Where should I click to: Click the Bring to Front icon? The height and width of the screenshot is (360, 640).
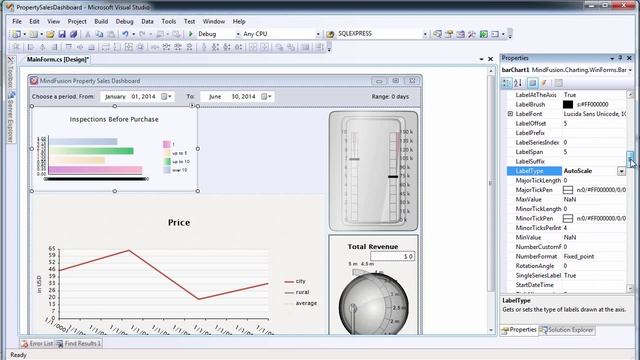coord(279,47)
